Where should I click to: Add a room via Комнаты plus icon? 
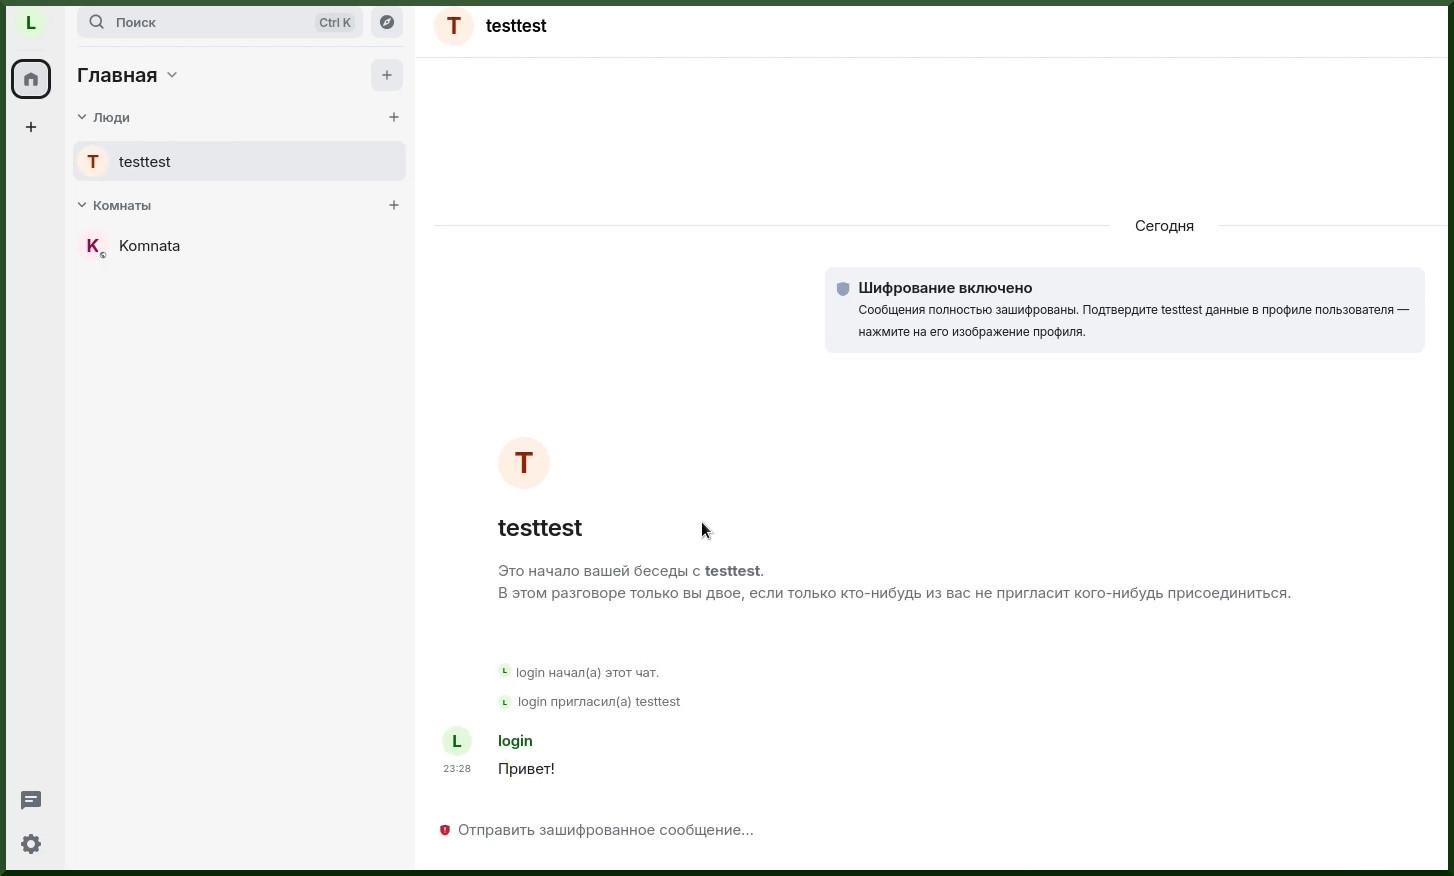pyautogui.click(x=394, y=205)
